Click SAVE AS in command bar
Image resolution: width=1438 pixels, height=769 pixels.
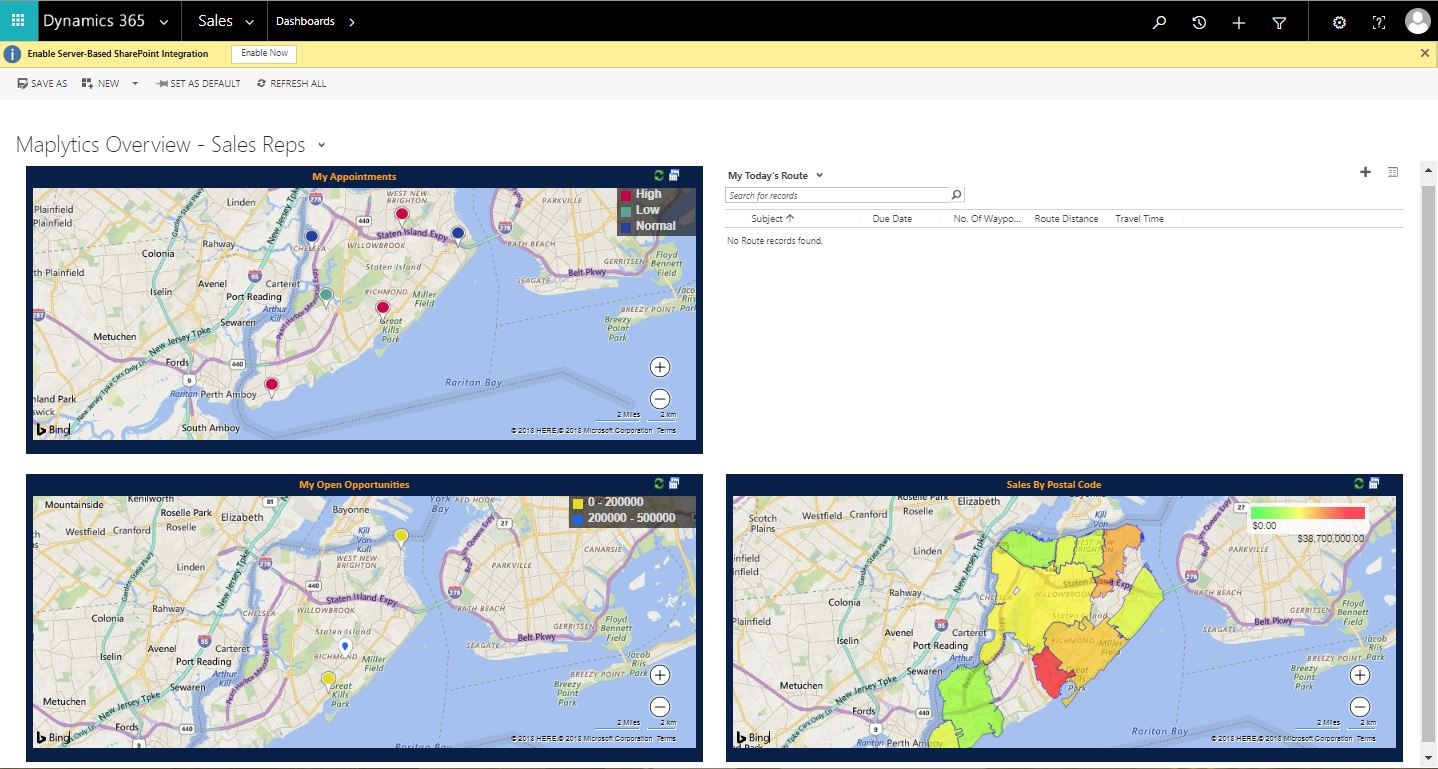click(42, 84)
